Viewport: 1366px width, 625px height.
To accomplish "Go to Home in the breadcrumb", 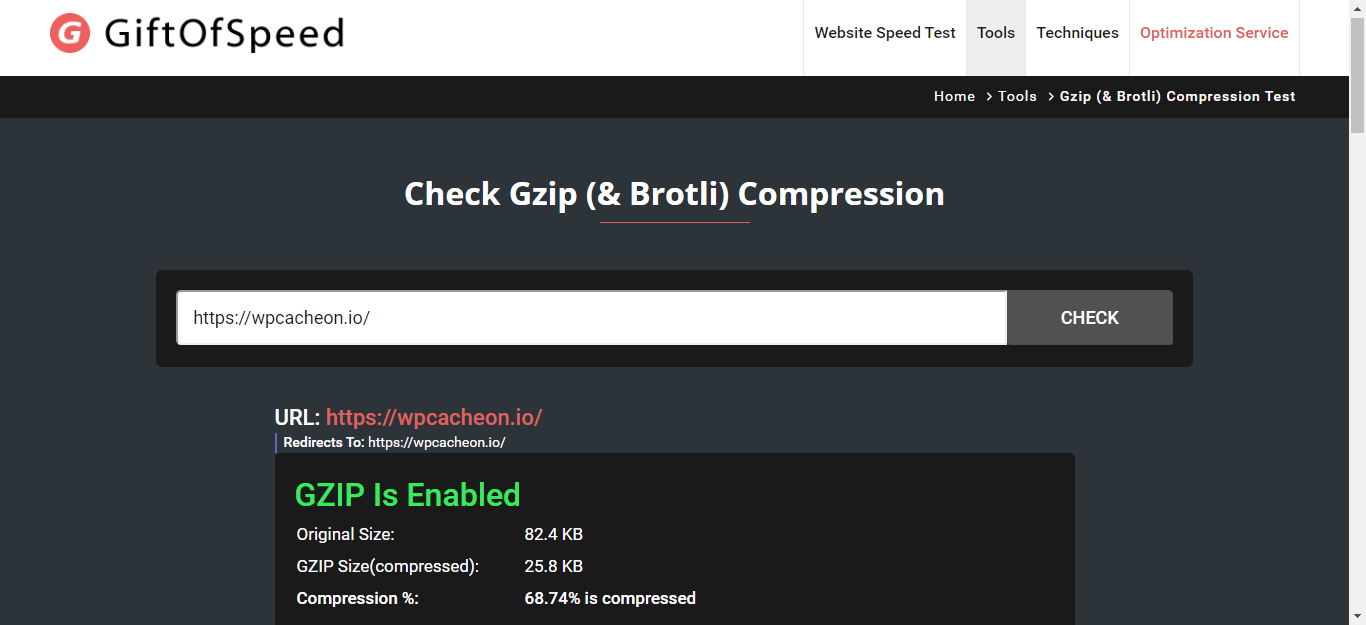I will (x=954, y=96).
